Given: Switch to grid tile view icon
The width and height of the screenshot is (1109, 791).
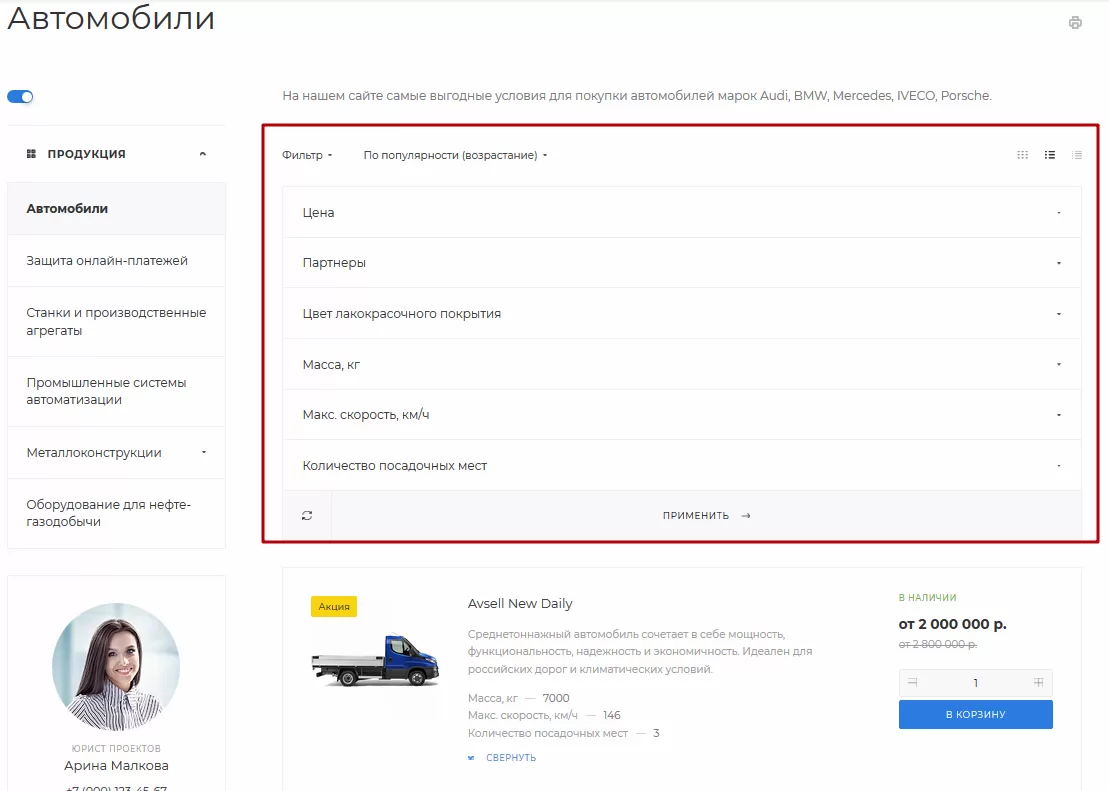Looking at the screenshot, I should coord(1023,155).
